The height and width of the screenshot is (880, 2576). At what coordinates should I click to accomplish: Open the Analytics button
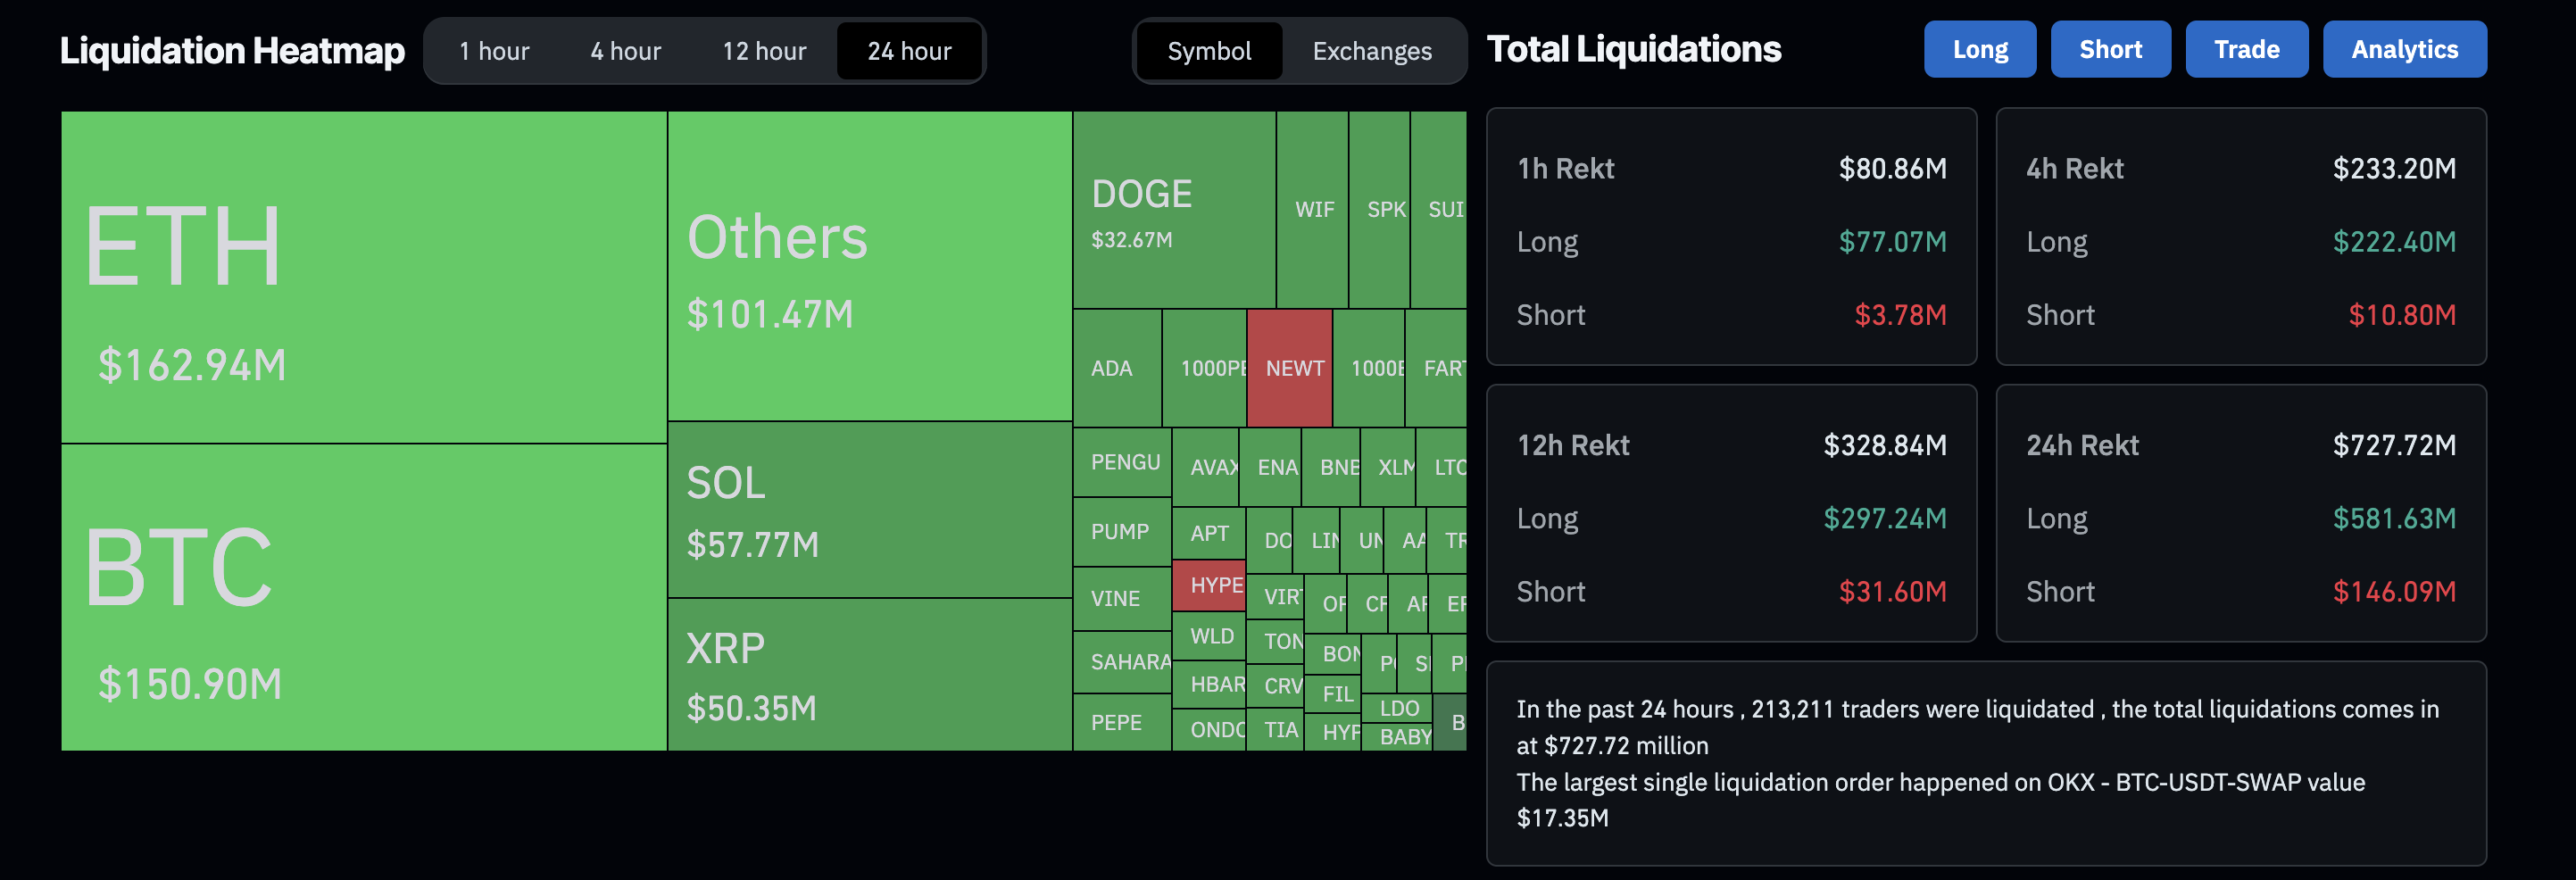(x=2404, y=49)
